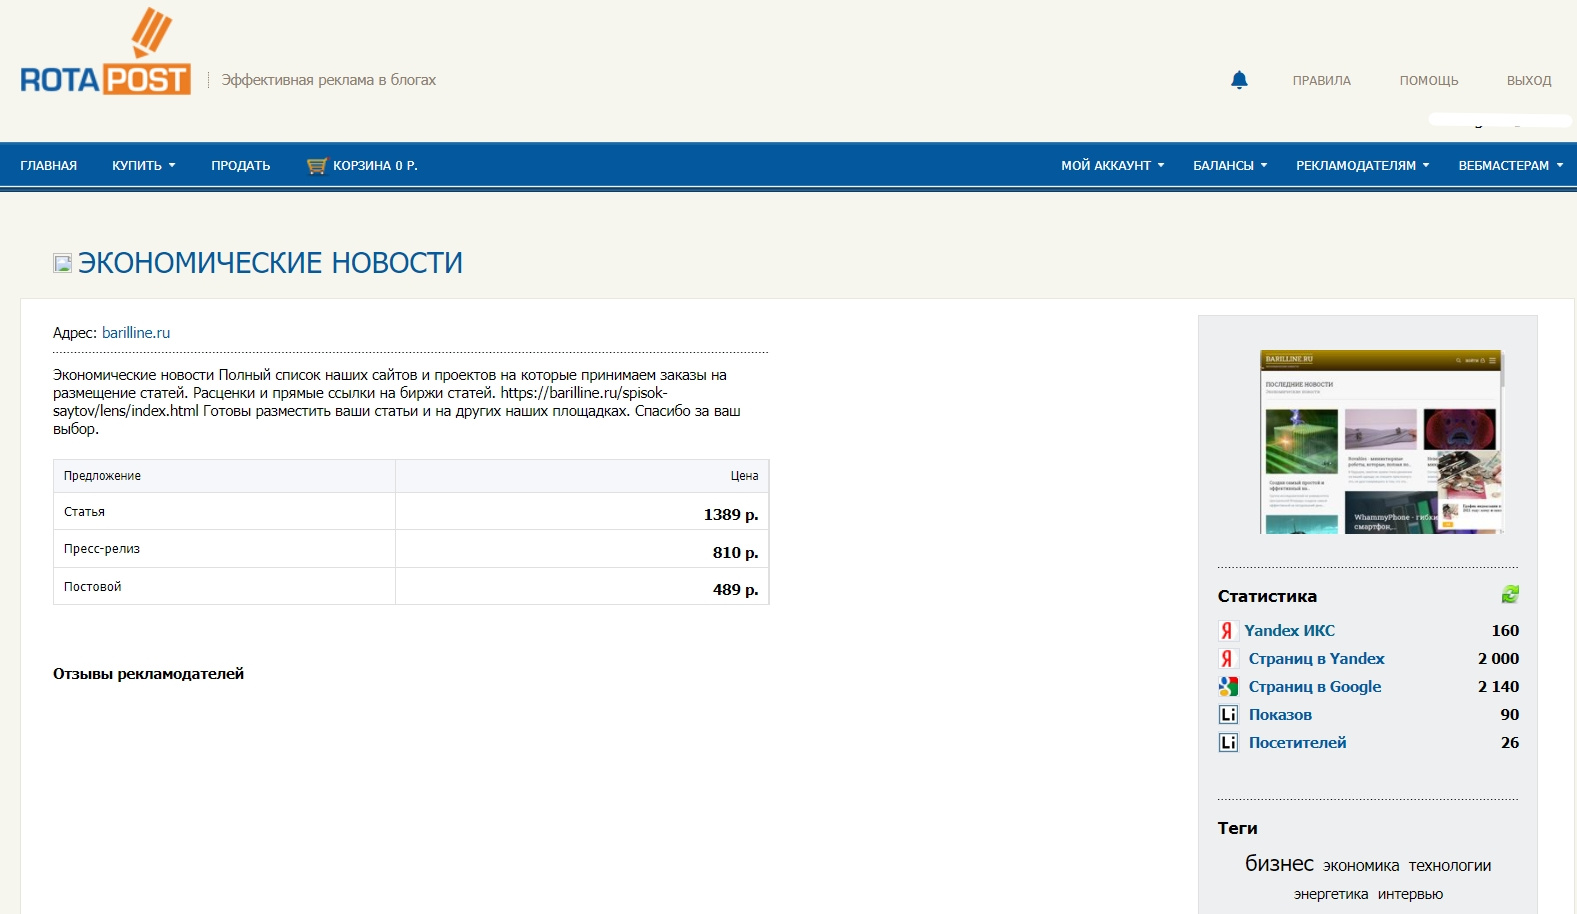Open the ПРОДАТЬ menu item
The image size is (1577, 914).
tap(241, 166)
